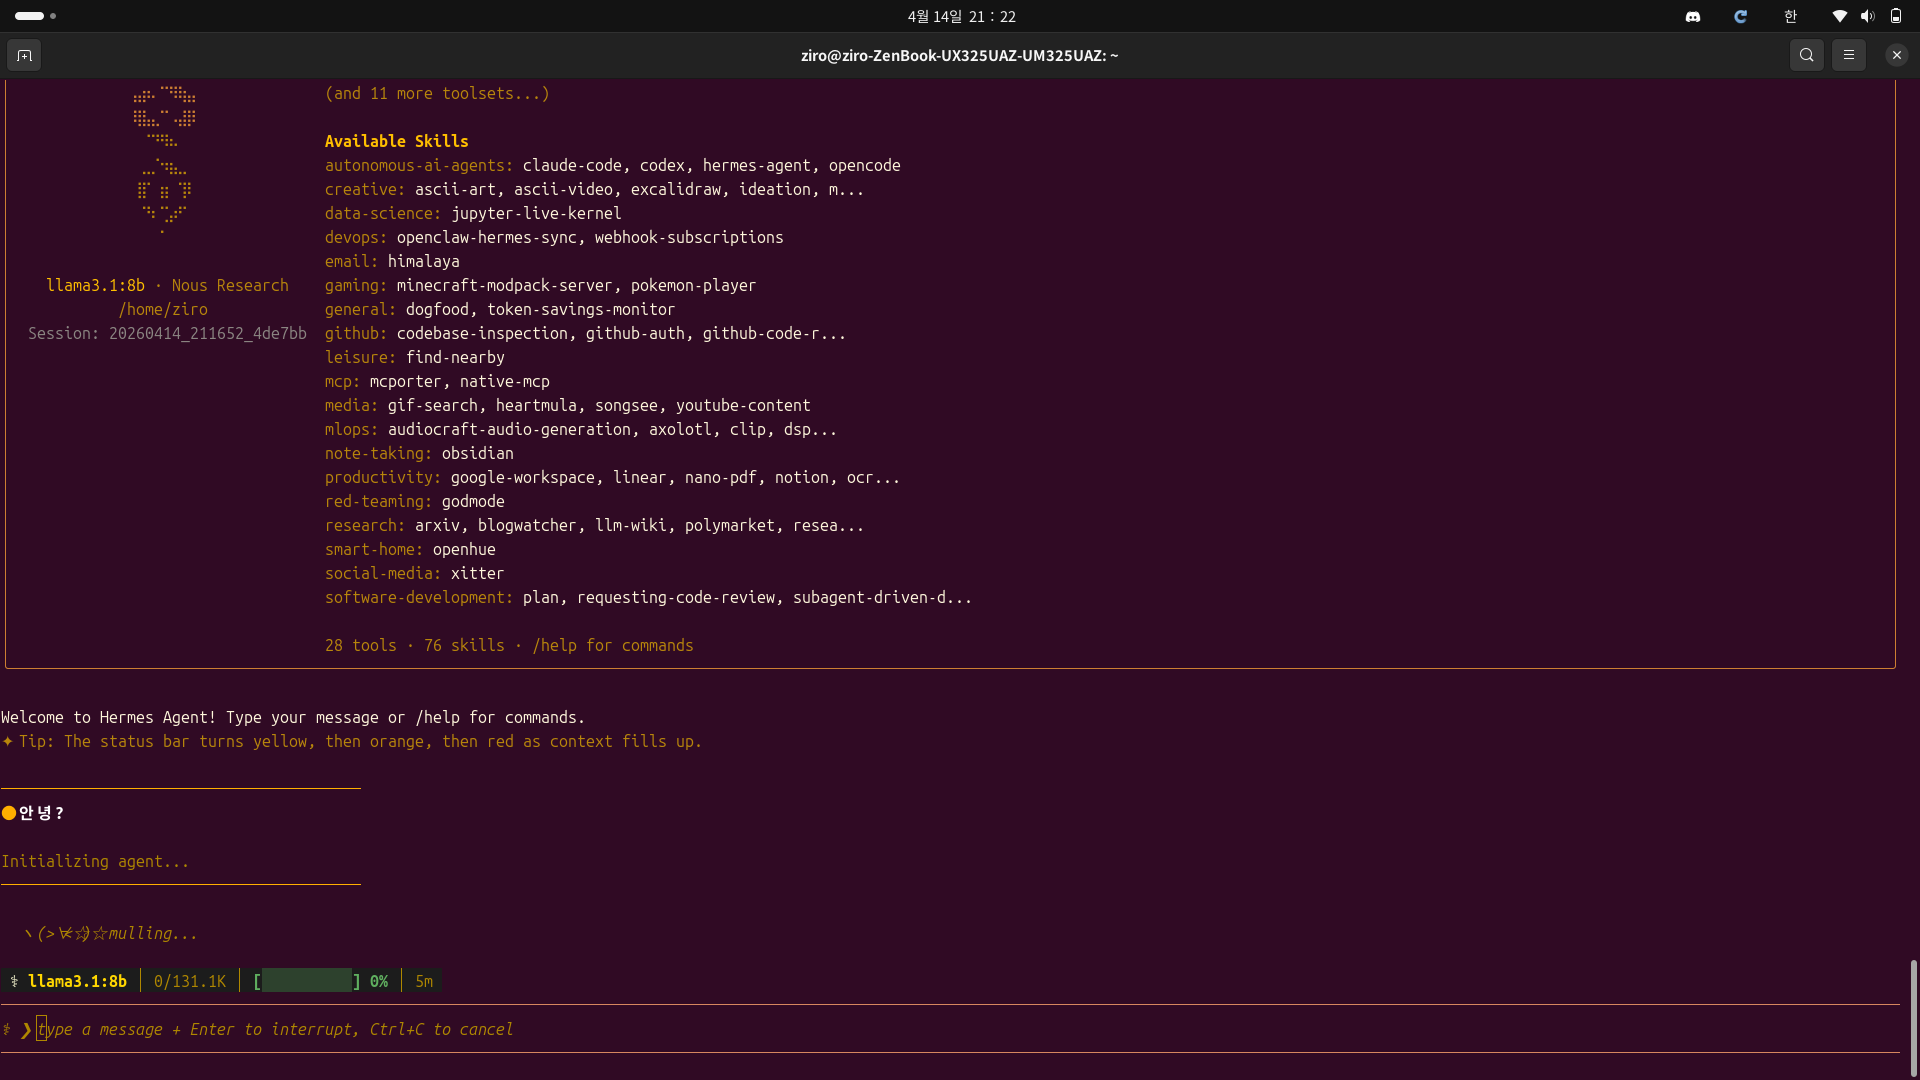Open a new terminal tab

(x=24, y=55)
